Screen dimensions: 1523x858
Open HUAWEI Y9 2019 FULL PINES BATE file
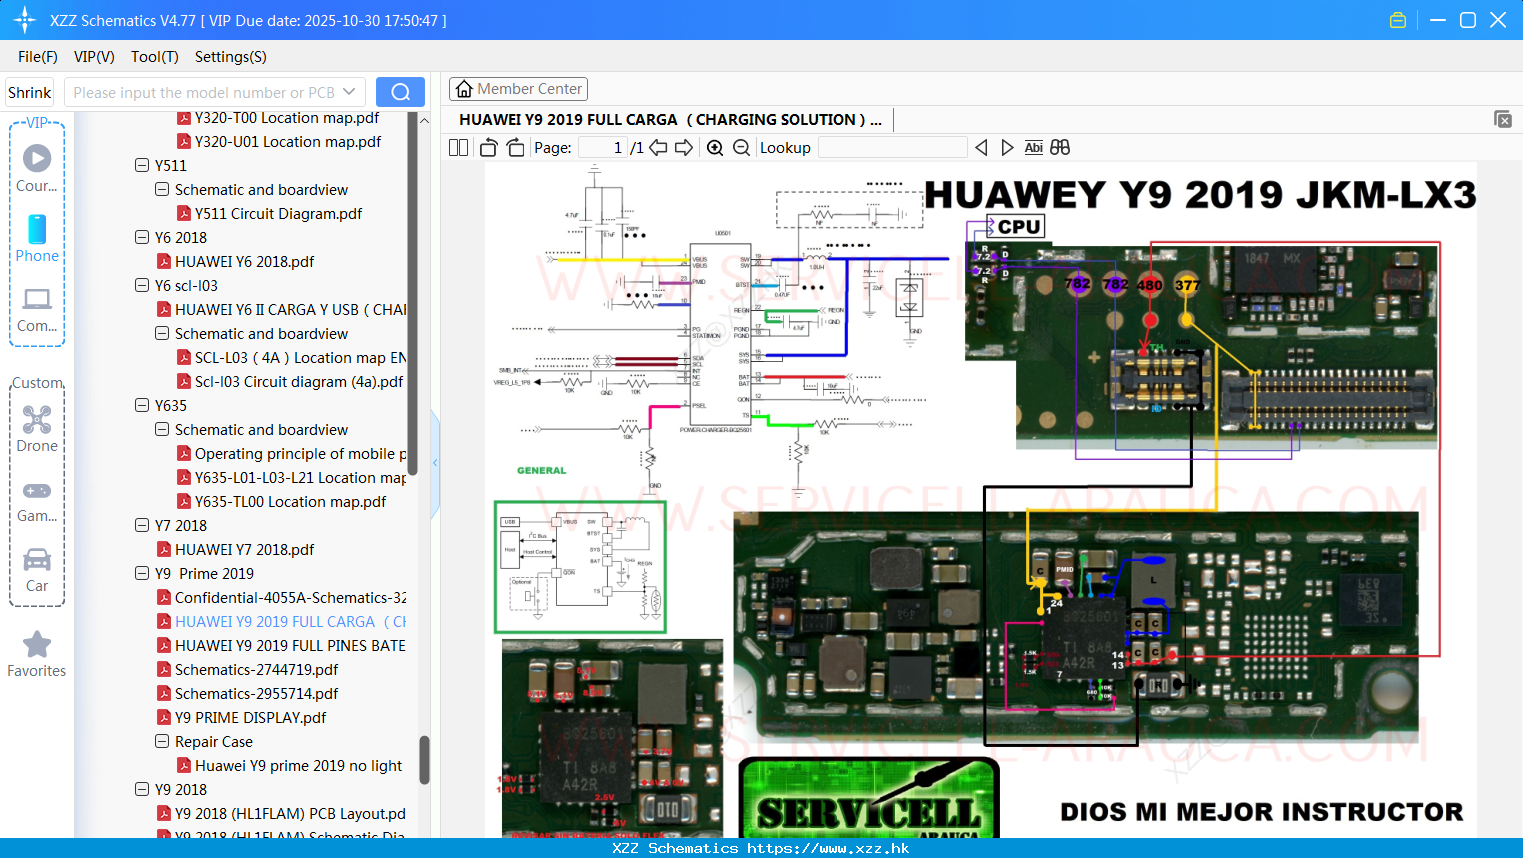click(281, 646)
